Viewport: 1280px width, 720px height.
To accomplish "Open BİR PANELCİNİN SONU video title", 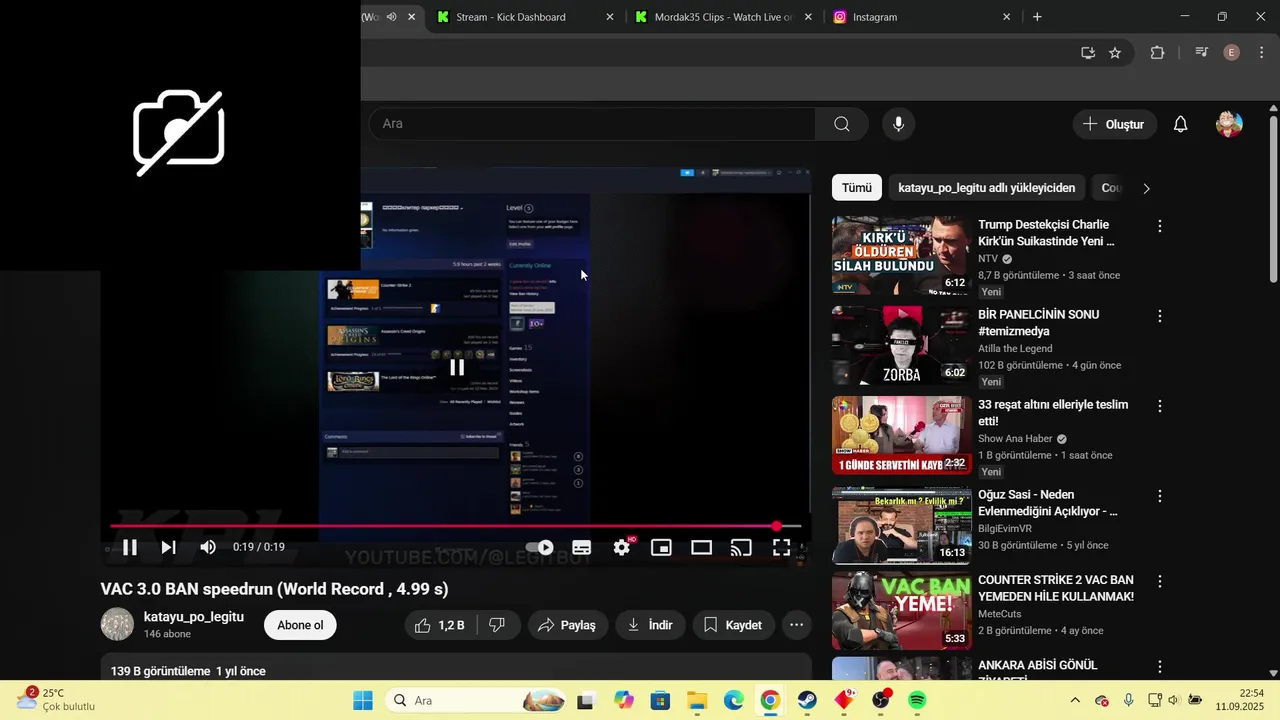I will (x=1039, y=323).
